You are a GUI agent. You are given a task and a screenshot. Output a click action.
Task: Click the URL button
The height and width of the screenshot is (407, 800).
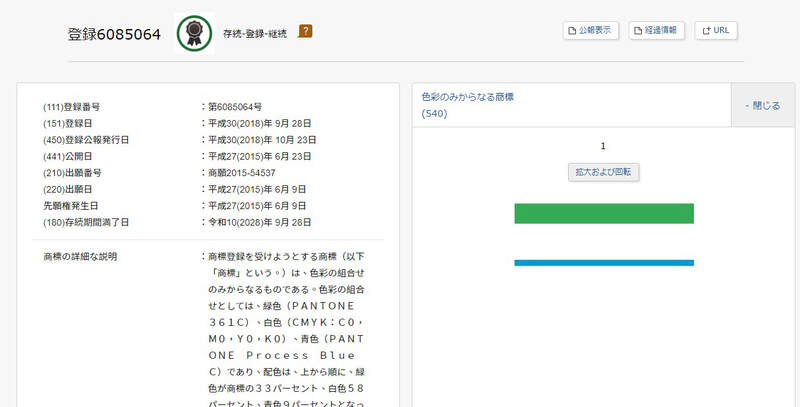tap(716, 31)
